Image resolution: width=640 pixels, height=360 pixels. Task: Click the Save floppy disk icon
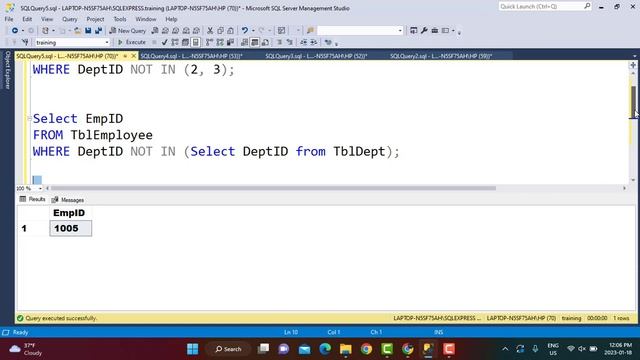88,31
